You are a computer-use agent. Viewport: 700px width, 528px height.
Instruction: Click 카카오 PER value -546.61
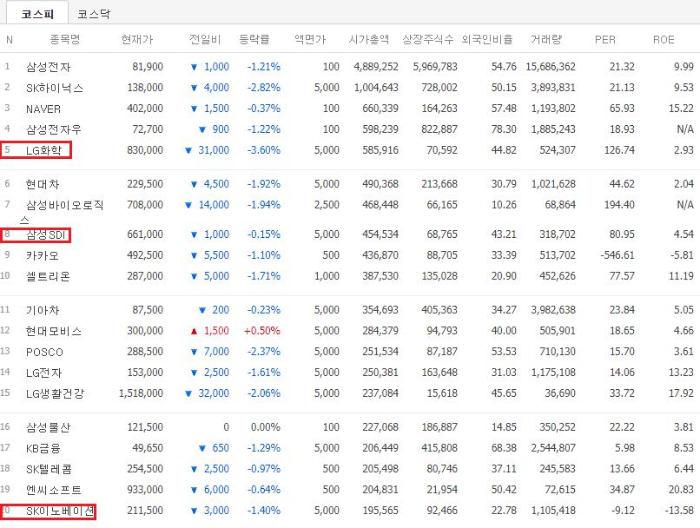(617, 255)
